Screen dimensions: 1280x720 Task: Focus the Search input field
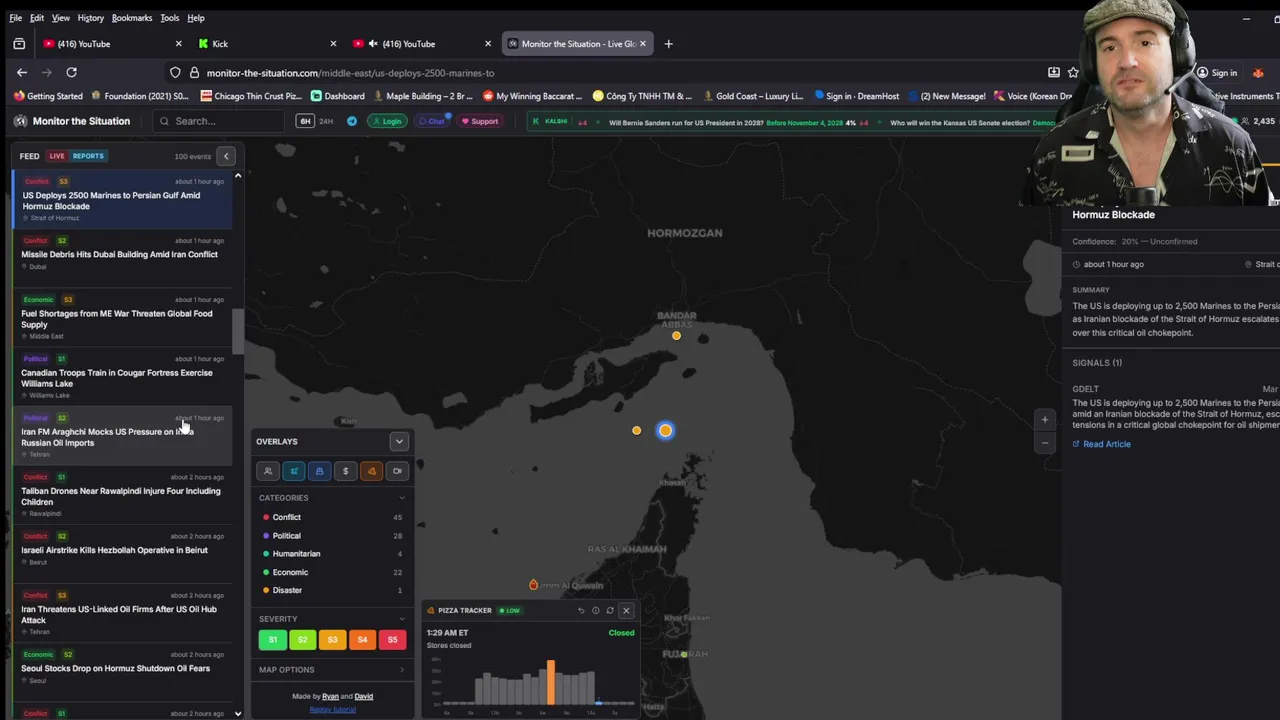(x=221, y=121)
